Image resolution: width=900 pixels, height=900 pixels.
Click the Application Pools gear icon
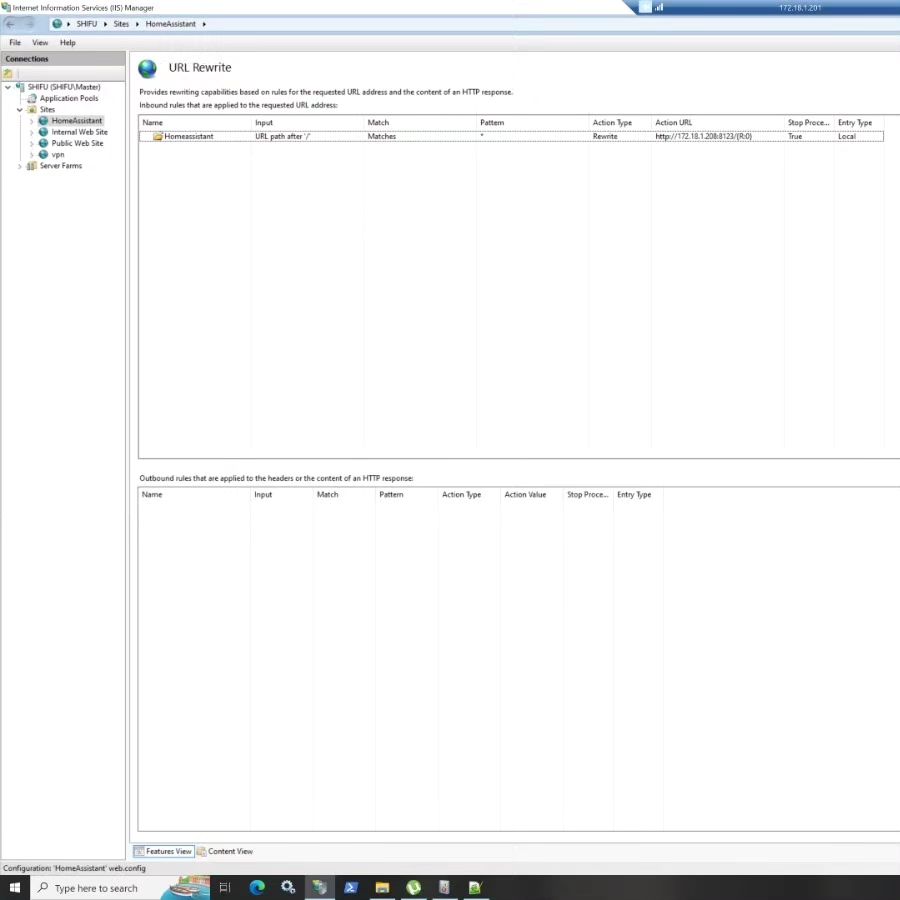click(x=32, y=98)
